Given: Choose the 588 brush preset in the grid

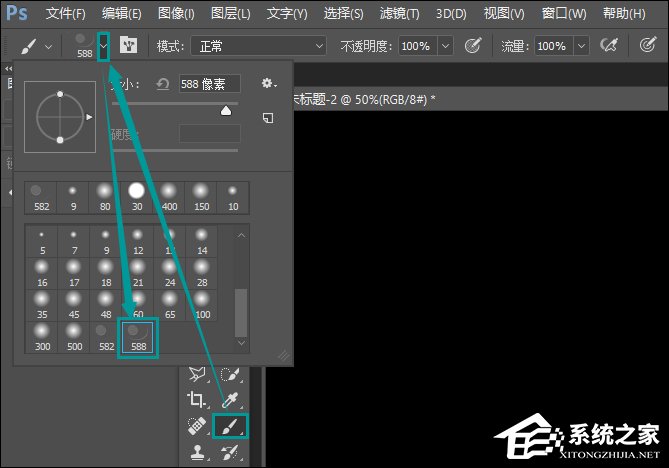Looking at the screenshot, I should 138,337.
